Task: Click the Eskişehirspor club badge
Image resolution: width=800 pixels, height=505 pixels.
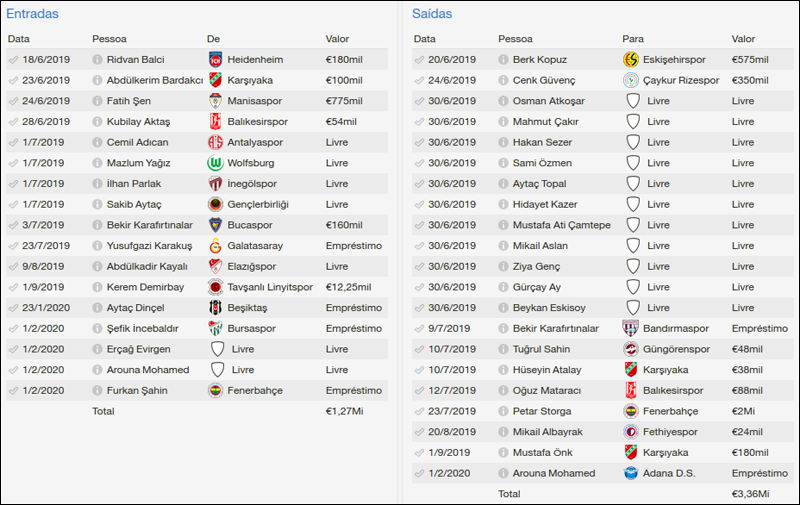Action: pyautogui.click(x=631, y=59)
